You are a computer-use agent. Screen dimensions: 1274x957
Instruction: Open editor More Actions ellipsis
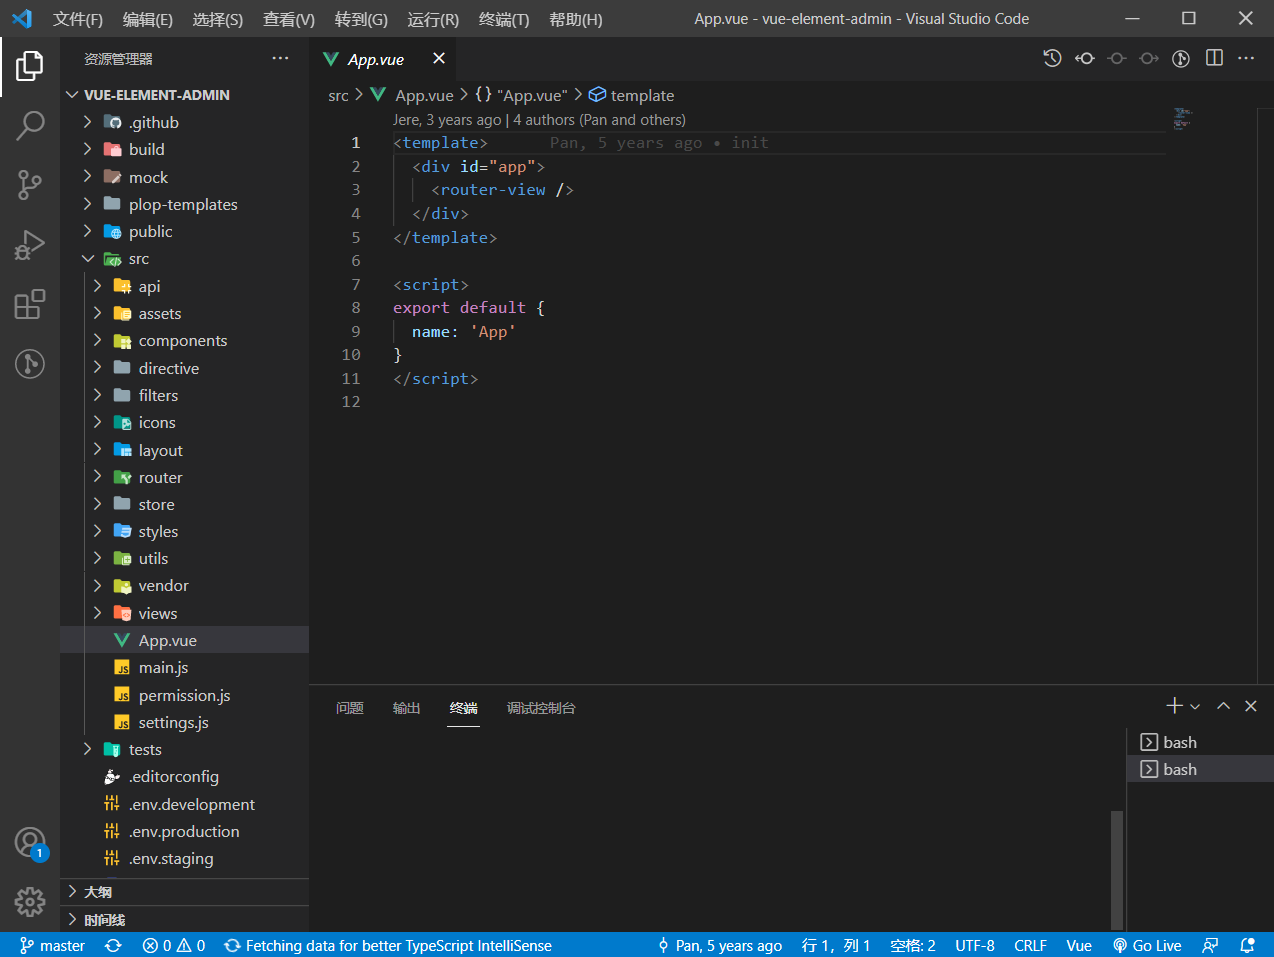(1246, 58)
